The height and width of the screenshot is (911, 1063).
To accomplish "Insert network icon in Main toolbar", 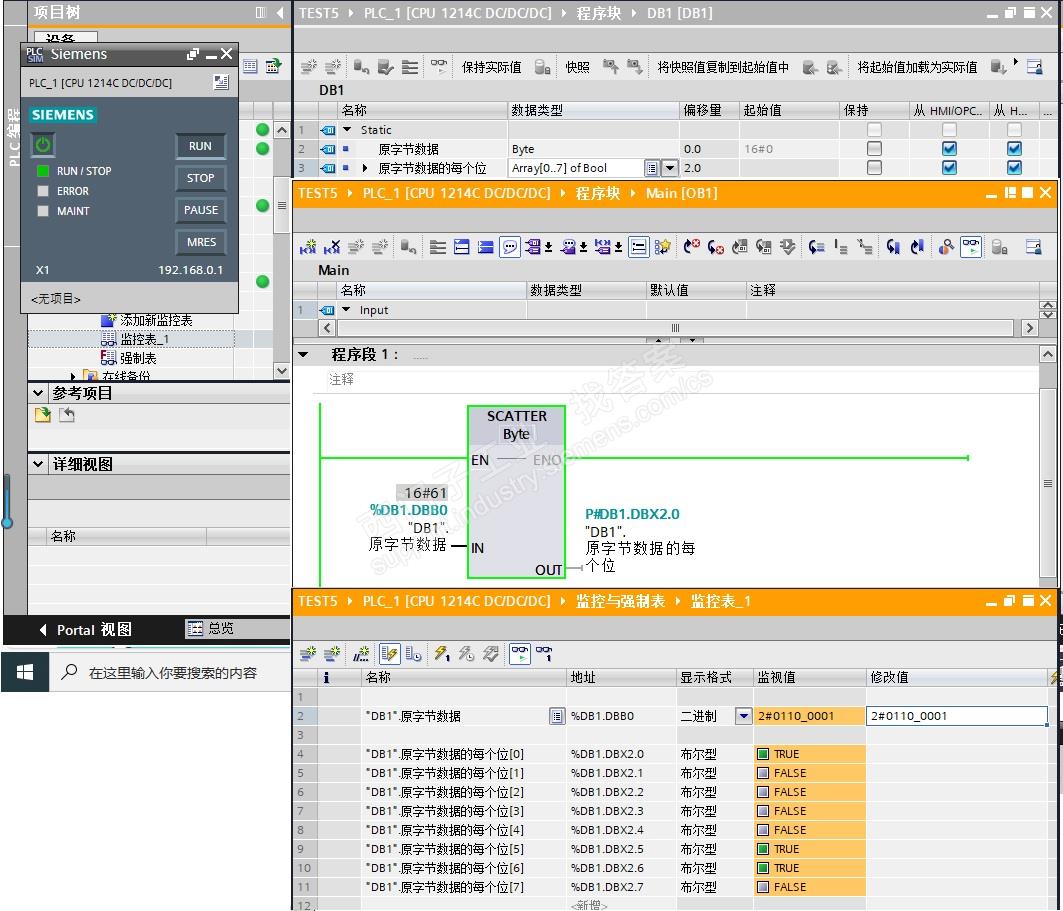I will tap(308, 247).
